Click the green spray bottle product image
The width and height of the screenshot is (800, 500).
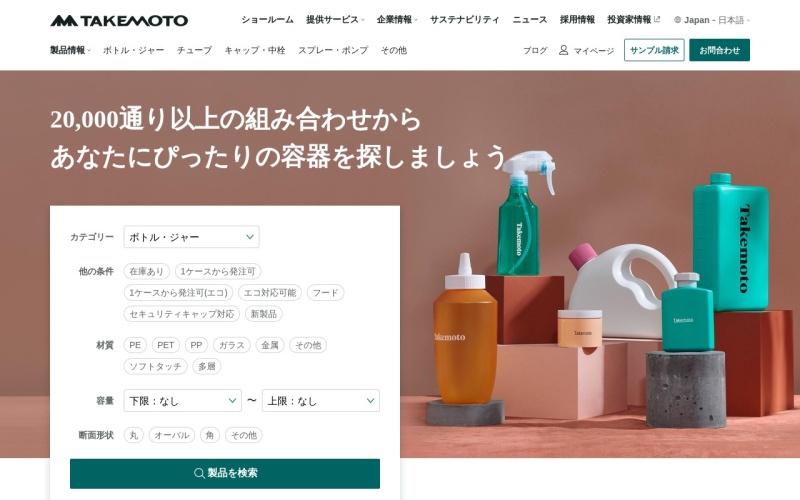524,213
